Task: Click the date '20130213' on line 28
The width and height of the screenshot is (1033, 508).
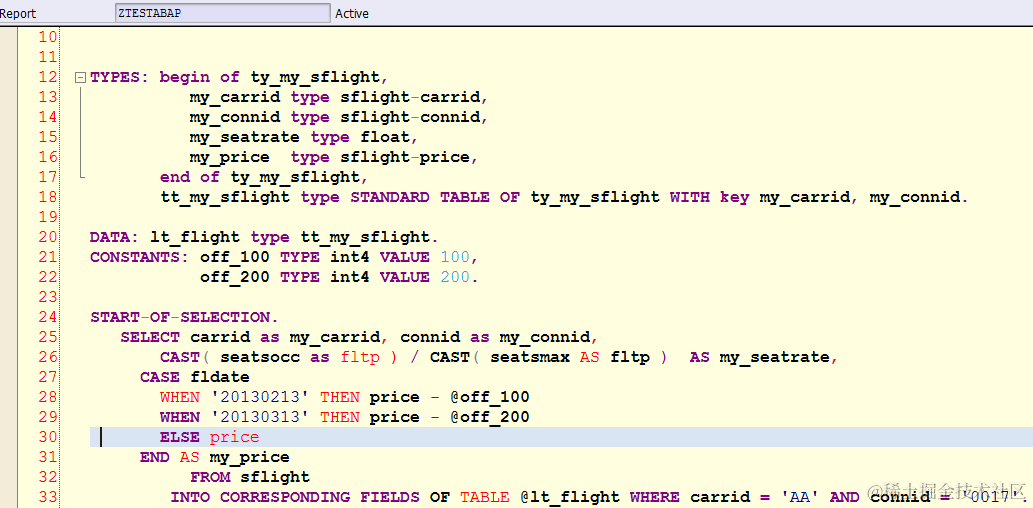Action: tap(260, 397)
